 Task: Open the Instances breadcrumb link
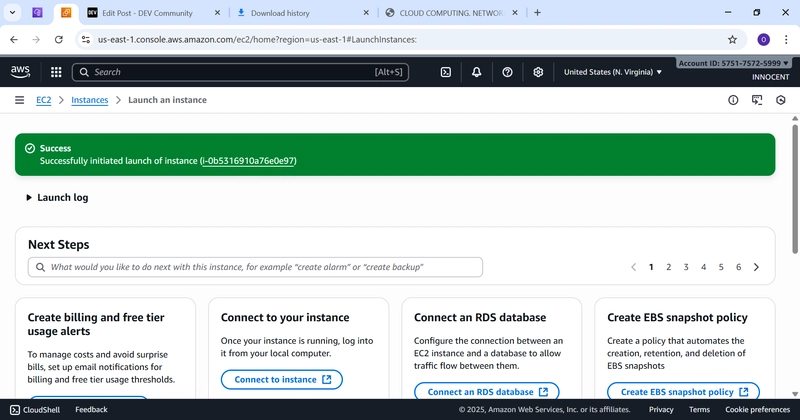click(x=90, y=100)
